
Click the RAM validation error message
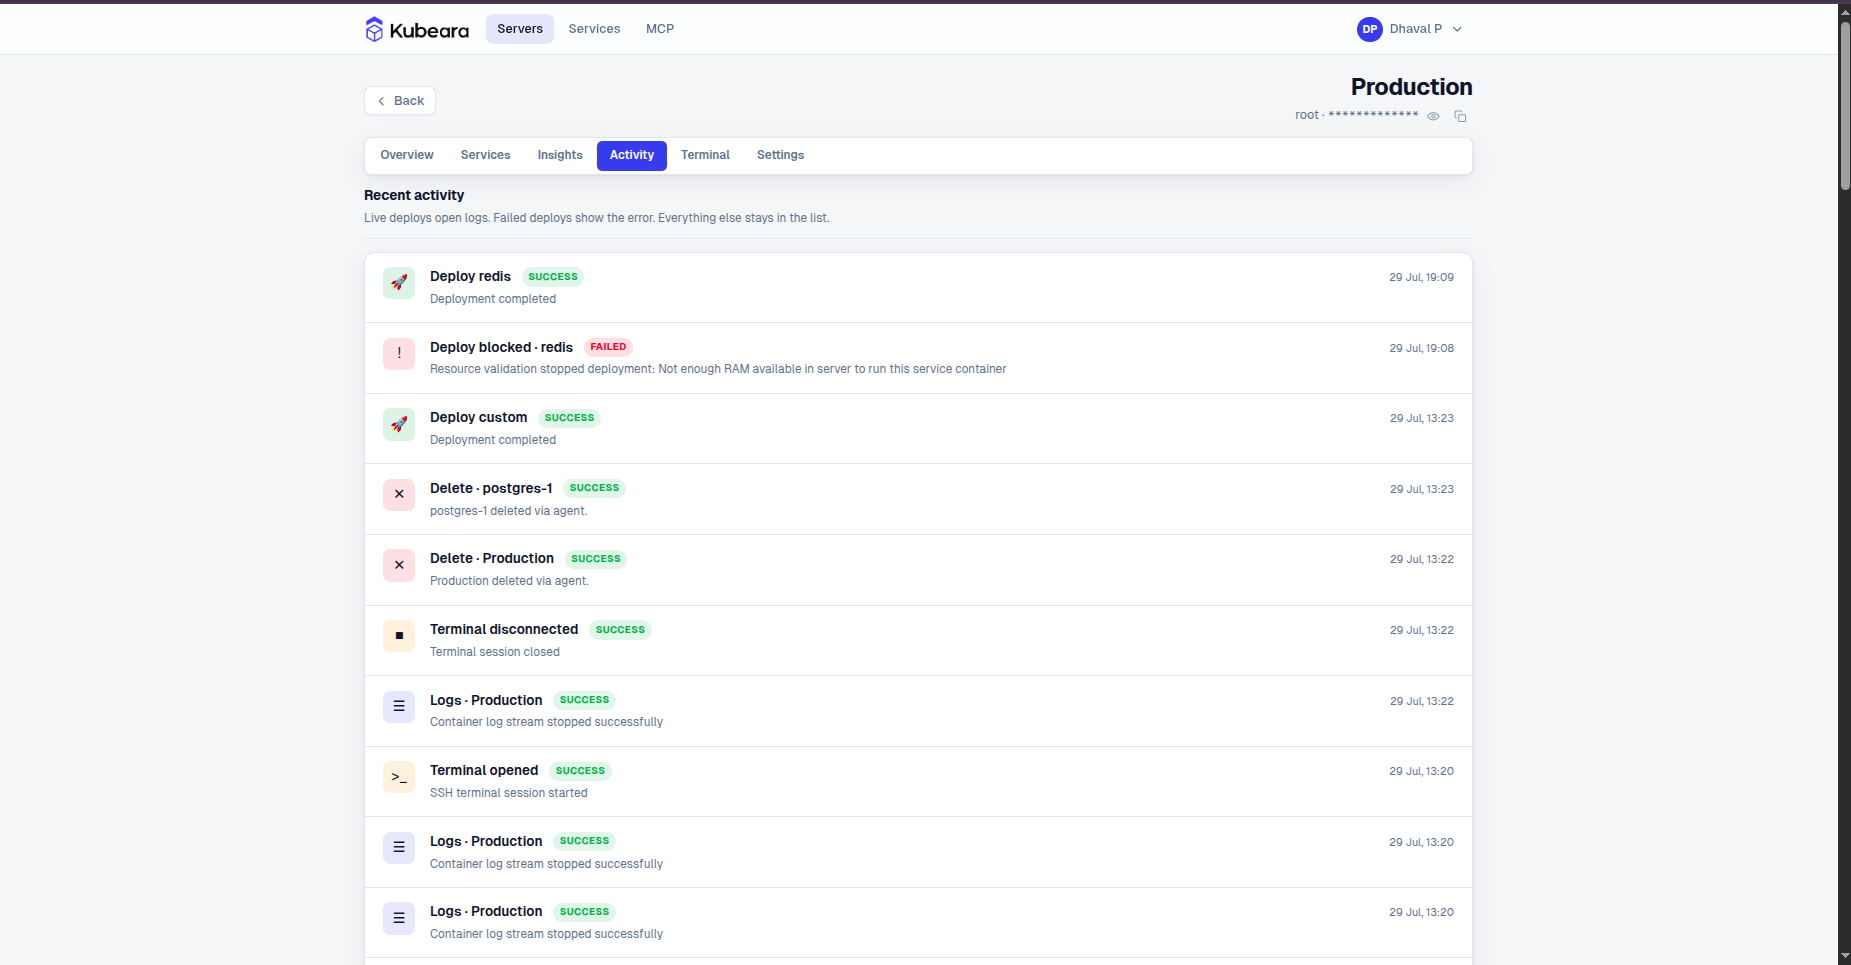tap(718, 369)
